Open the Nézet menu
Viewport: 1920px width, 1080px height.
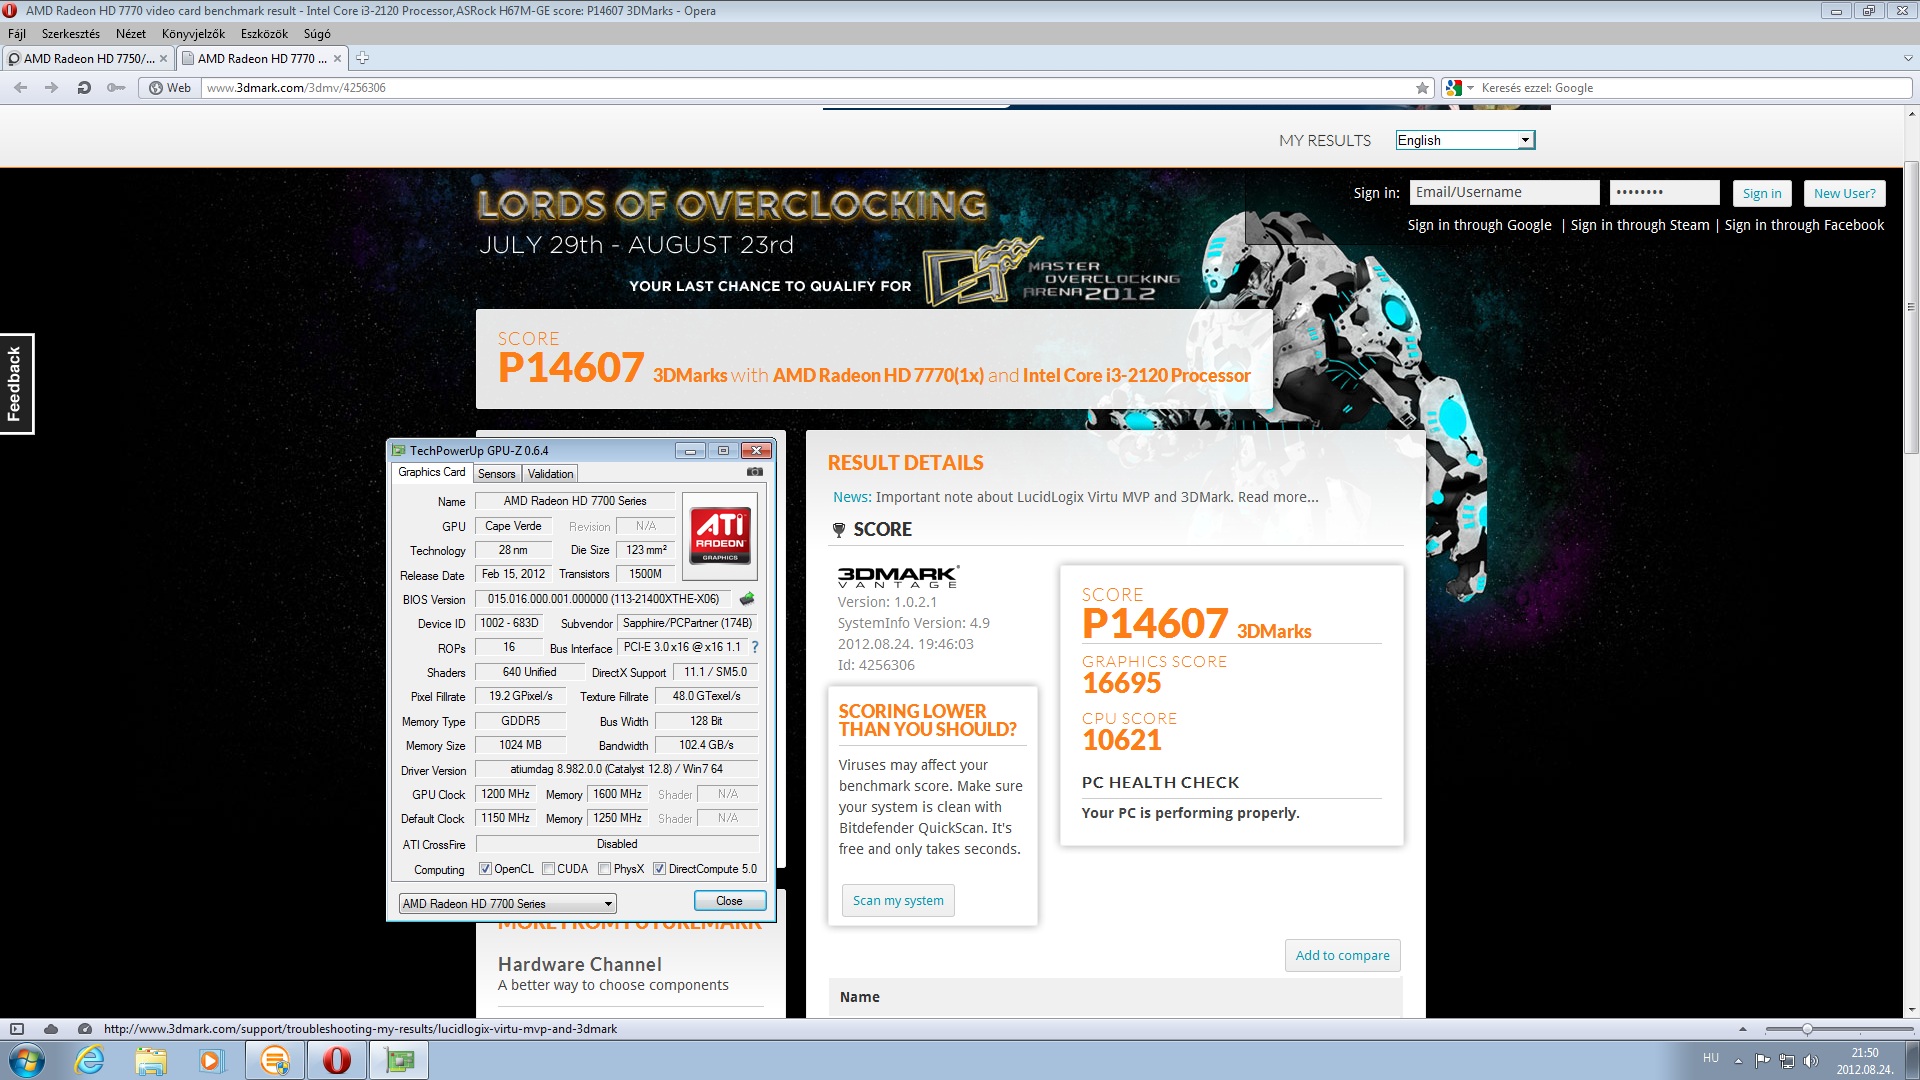[131, 34]
